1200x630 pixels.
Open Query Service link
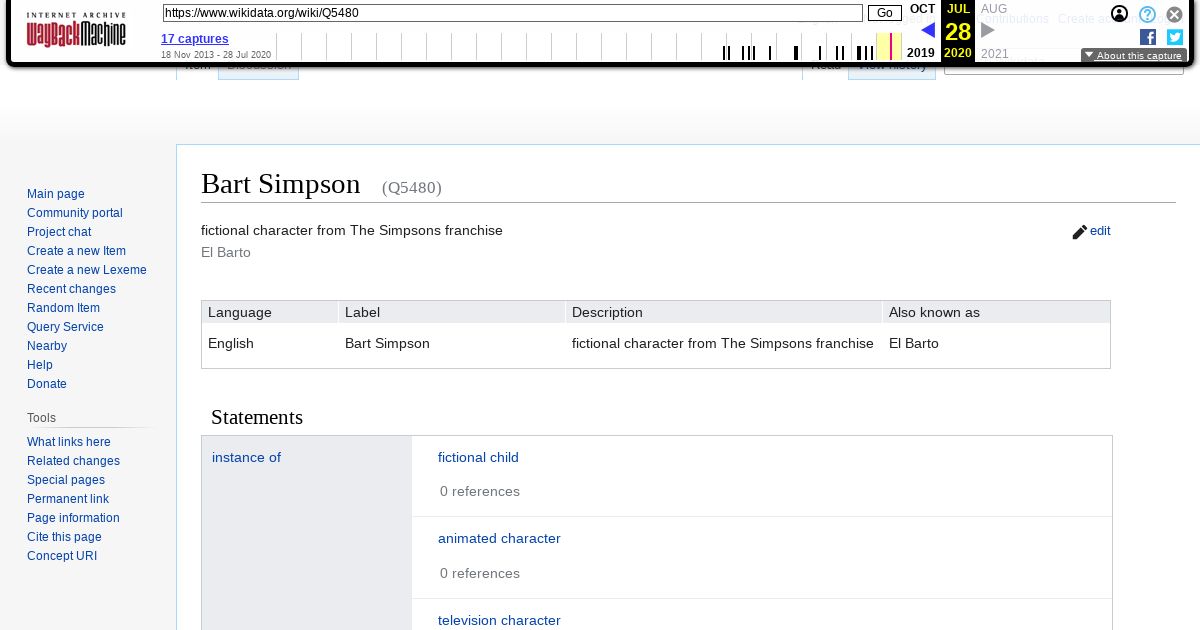[65, 327]
